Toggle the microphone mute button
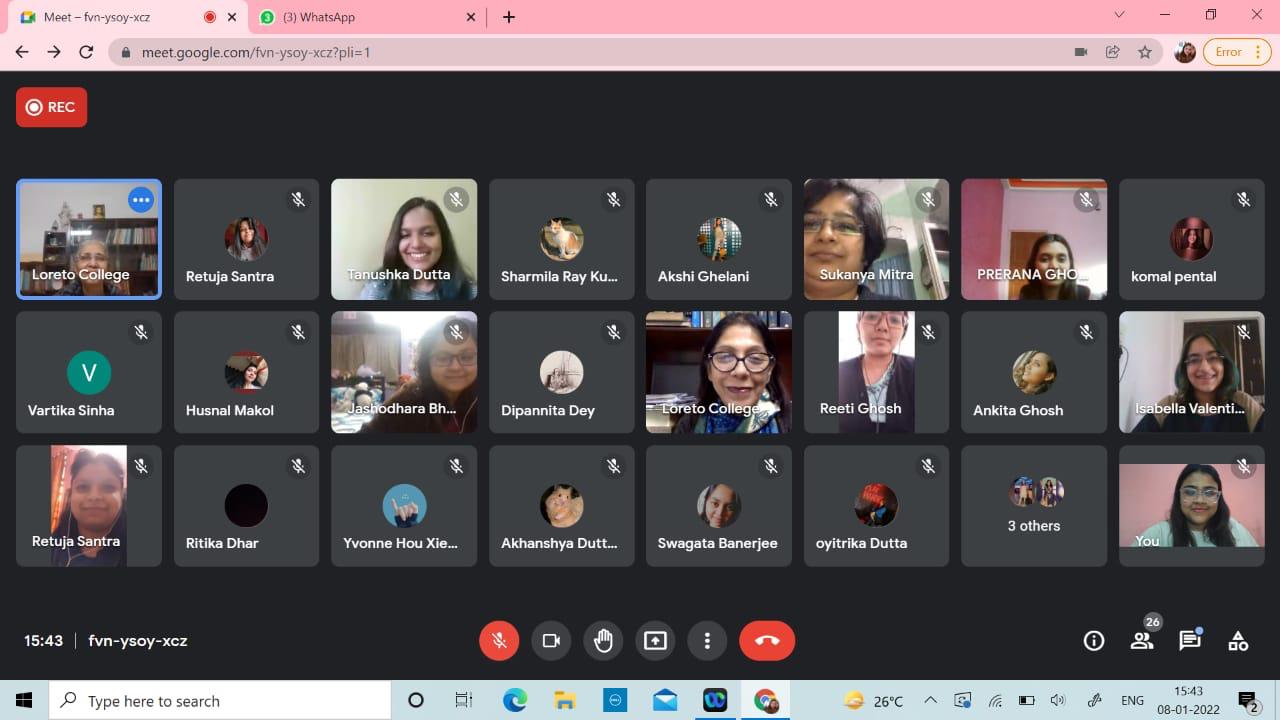 [x=499, y=641]
